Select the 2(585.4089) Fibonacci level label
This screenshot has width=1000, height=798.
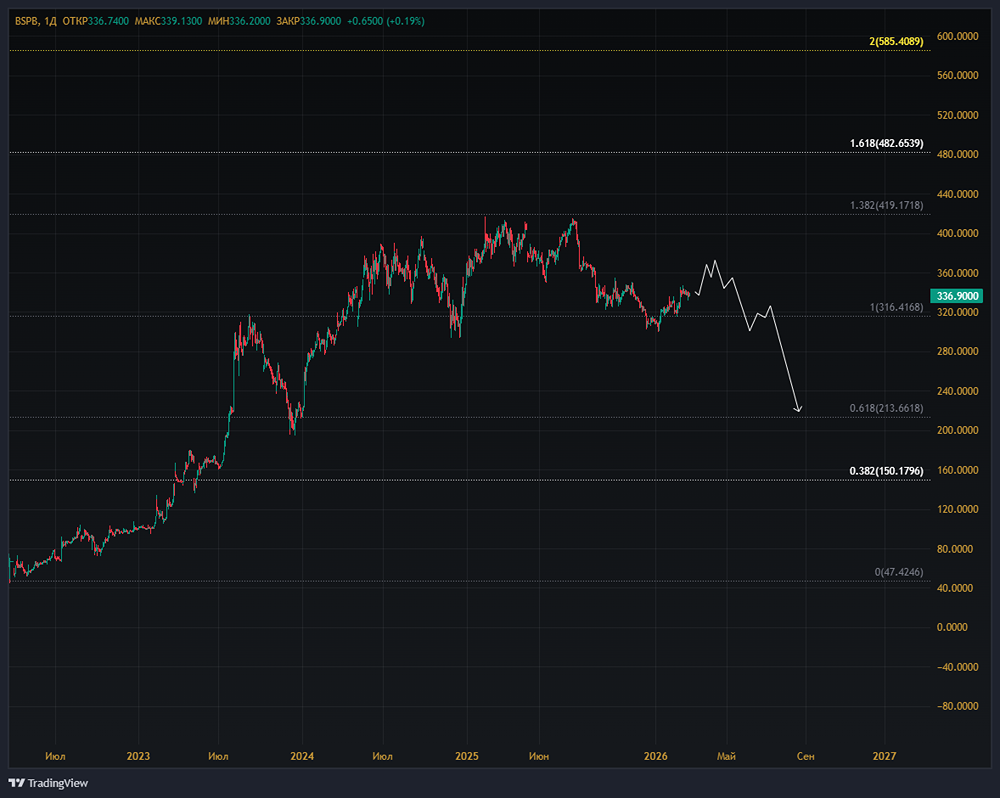click(896, 41)
